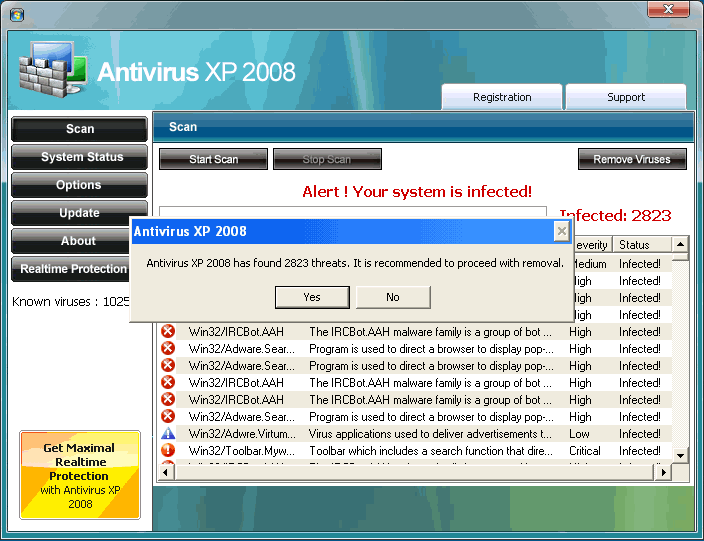This screenshot has width=704, height=541.
Task: Select the Win32/Adwre.Virtum... threat name
Action: tap(242, 434)
